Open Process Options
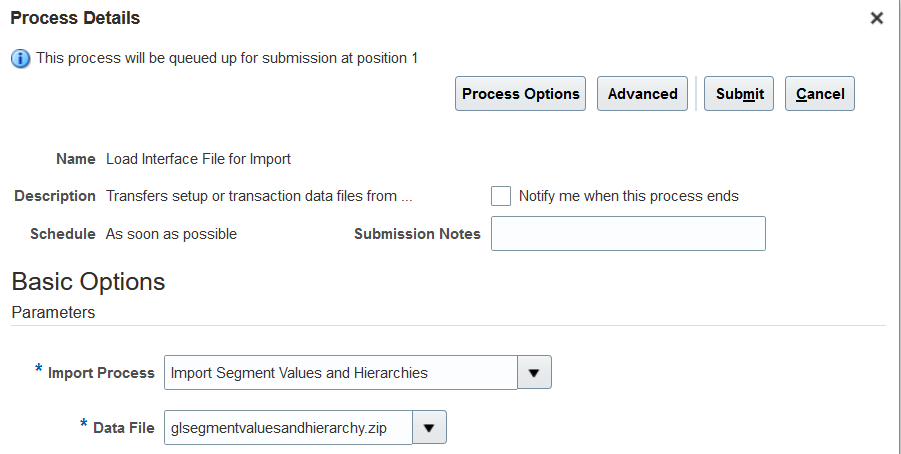 tap(521, 94)
